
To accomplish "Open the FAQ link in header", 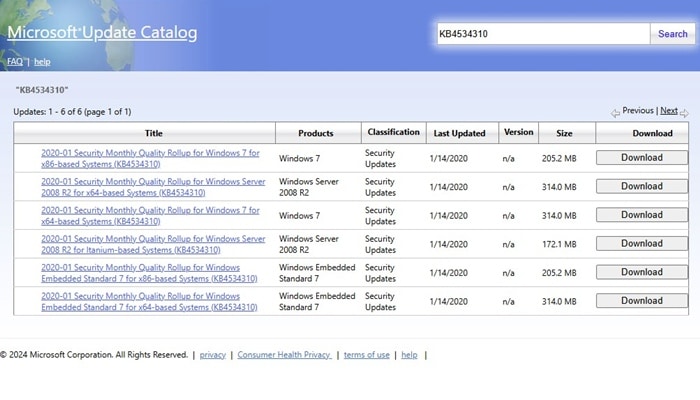I will 15,62.
